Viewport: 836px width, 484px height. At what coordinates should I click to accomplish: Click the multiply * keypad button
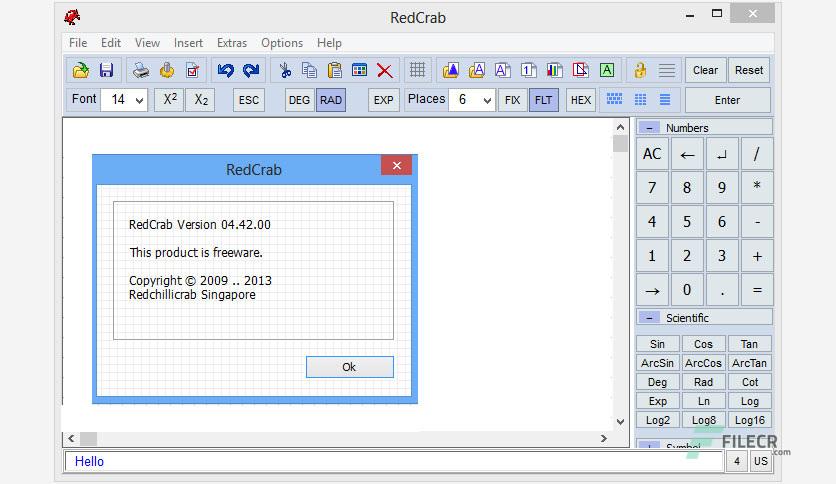tap(757, 187)
